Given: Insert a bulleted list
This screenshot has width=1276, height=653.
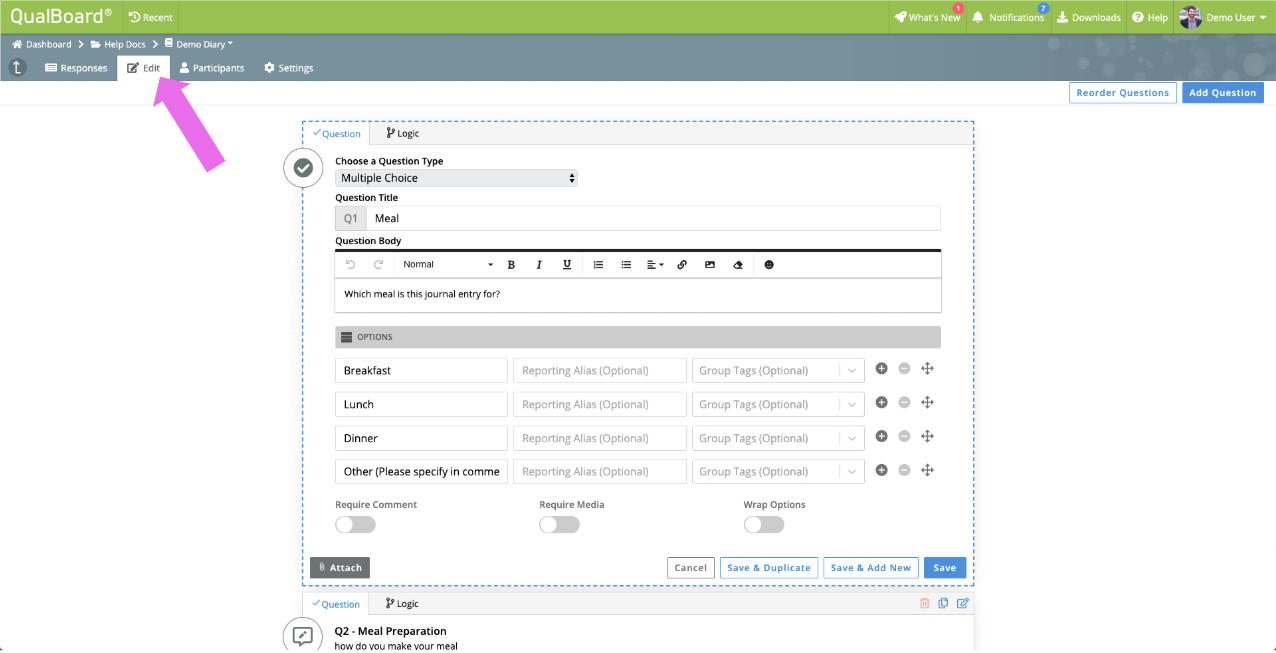Looking at the screenshot, I should [x=626, y=265].
